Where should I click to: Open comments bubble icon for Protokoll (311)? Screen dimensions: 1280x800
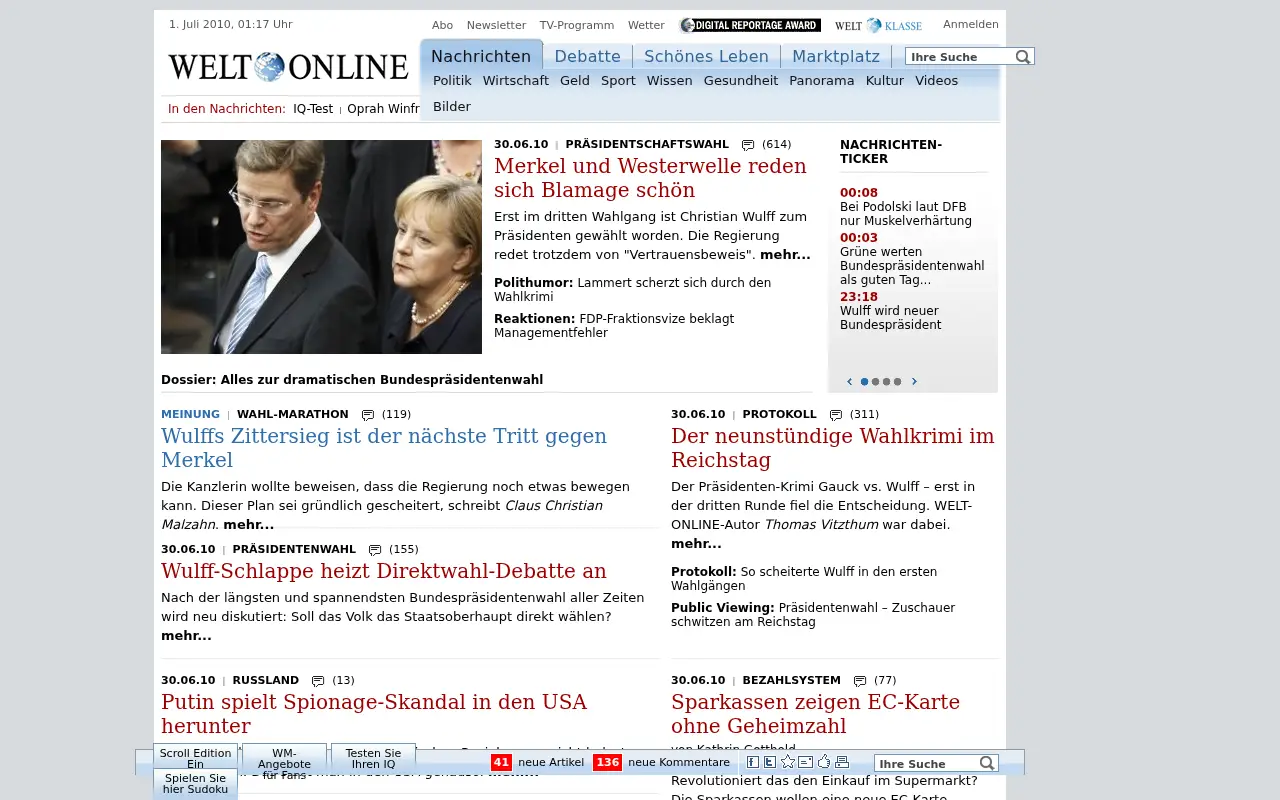coord(836,415)
